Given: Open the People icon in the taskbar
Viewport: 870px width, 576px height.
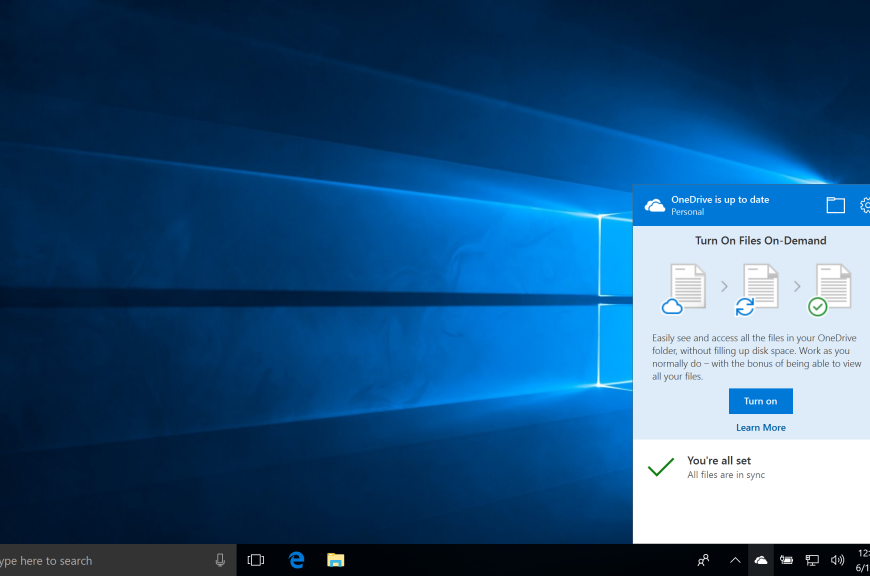Looking at the screenshot, I should click(x=704, y=560).
